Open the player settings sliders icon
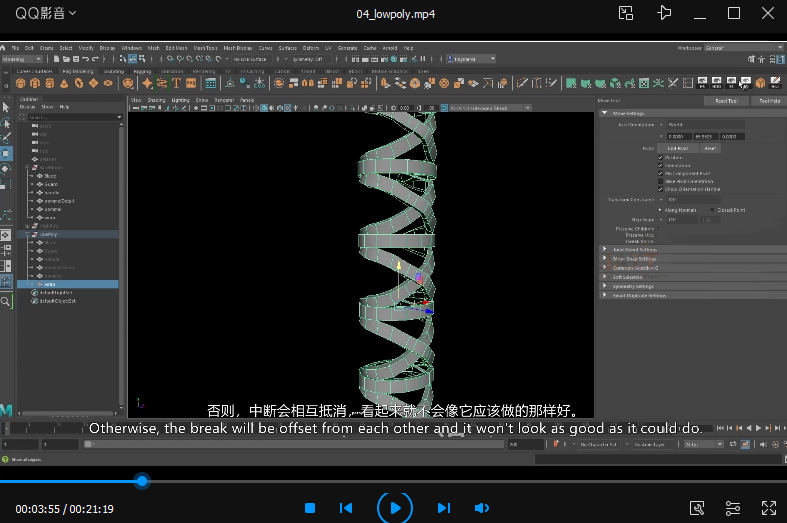The height and width of the screenshot is (523, 787). 733,508
